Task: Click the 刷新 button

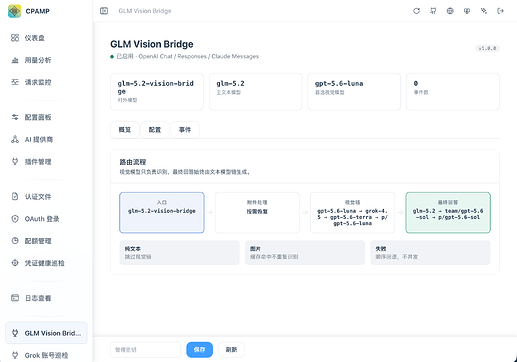Action: [231, 350]
